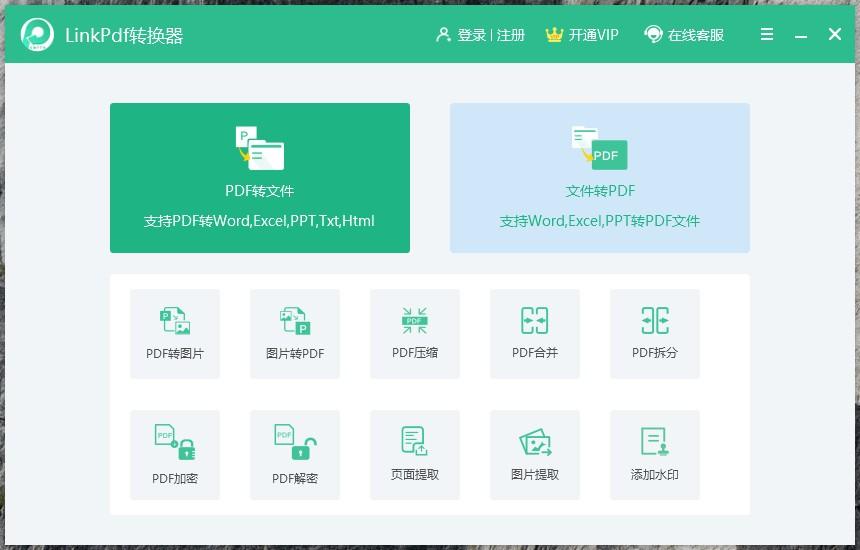This screenshot has width=860, height=550.
Task: Click the PDF转文件 card icon
Action: [260, 148]
